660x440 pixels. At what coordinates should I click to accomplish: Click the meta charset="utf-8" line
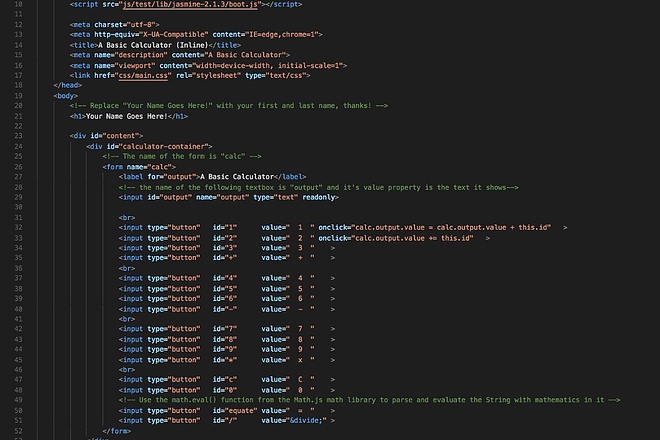pyautogui.click(x=114, y=25)
